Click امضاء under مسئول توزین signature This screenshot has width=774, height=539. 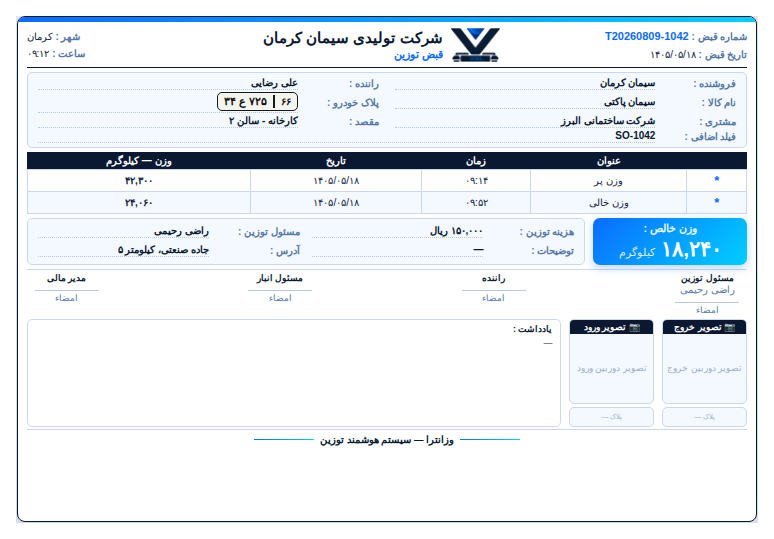click(707, 310)
